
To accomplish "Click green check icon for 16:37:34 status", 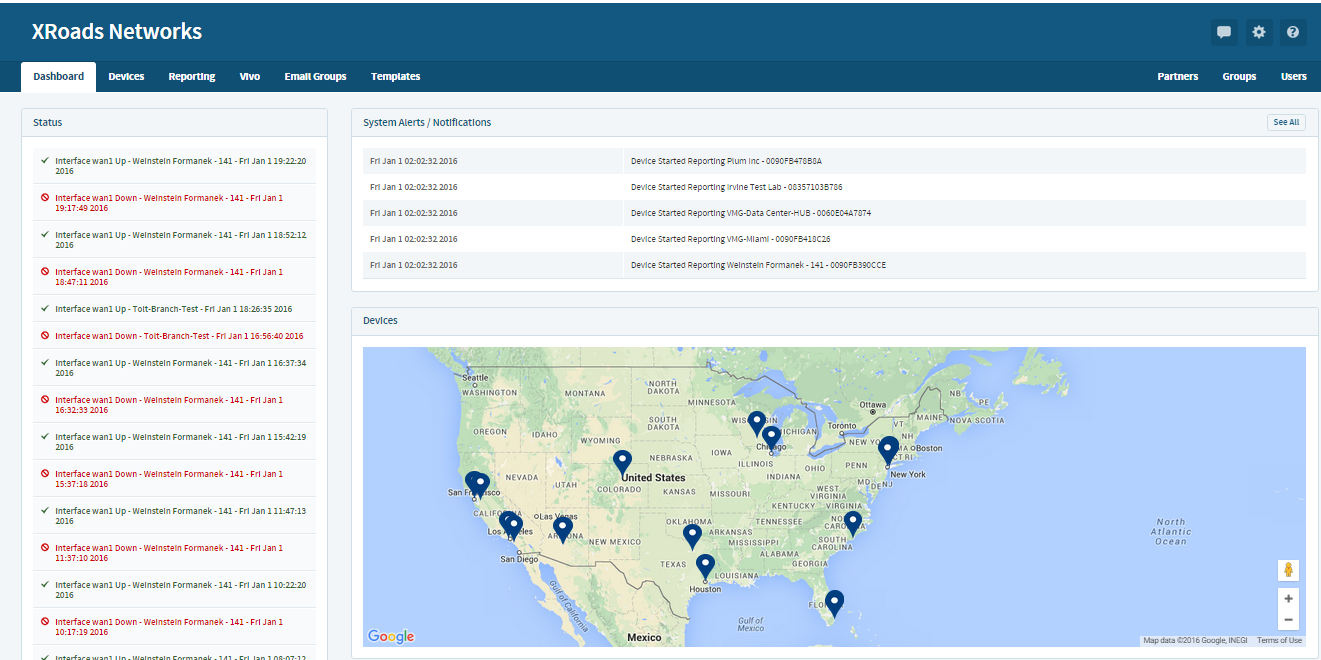I will coord(45,362).
